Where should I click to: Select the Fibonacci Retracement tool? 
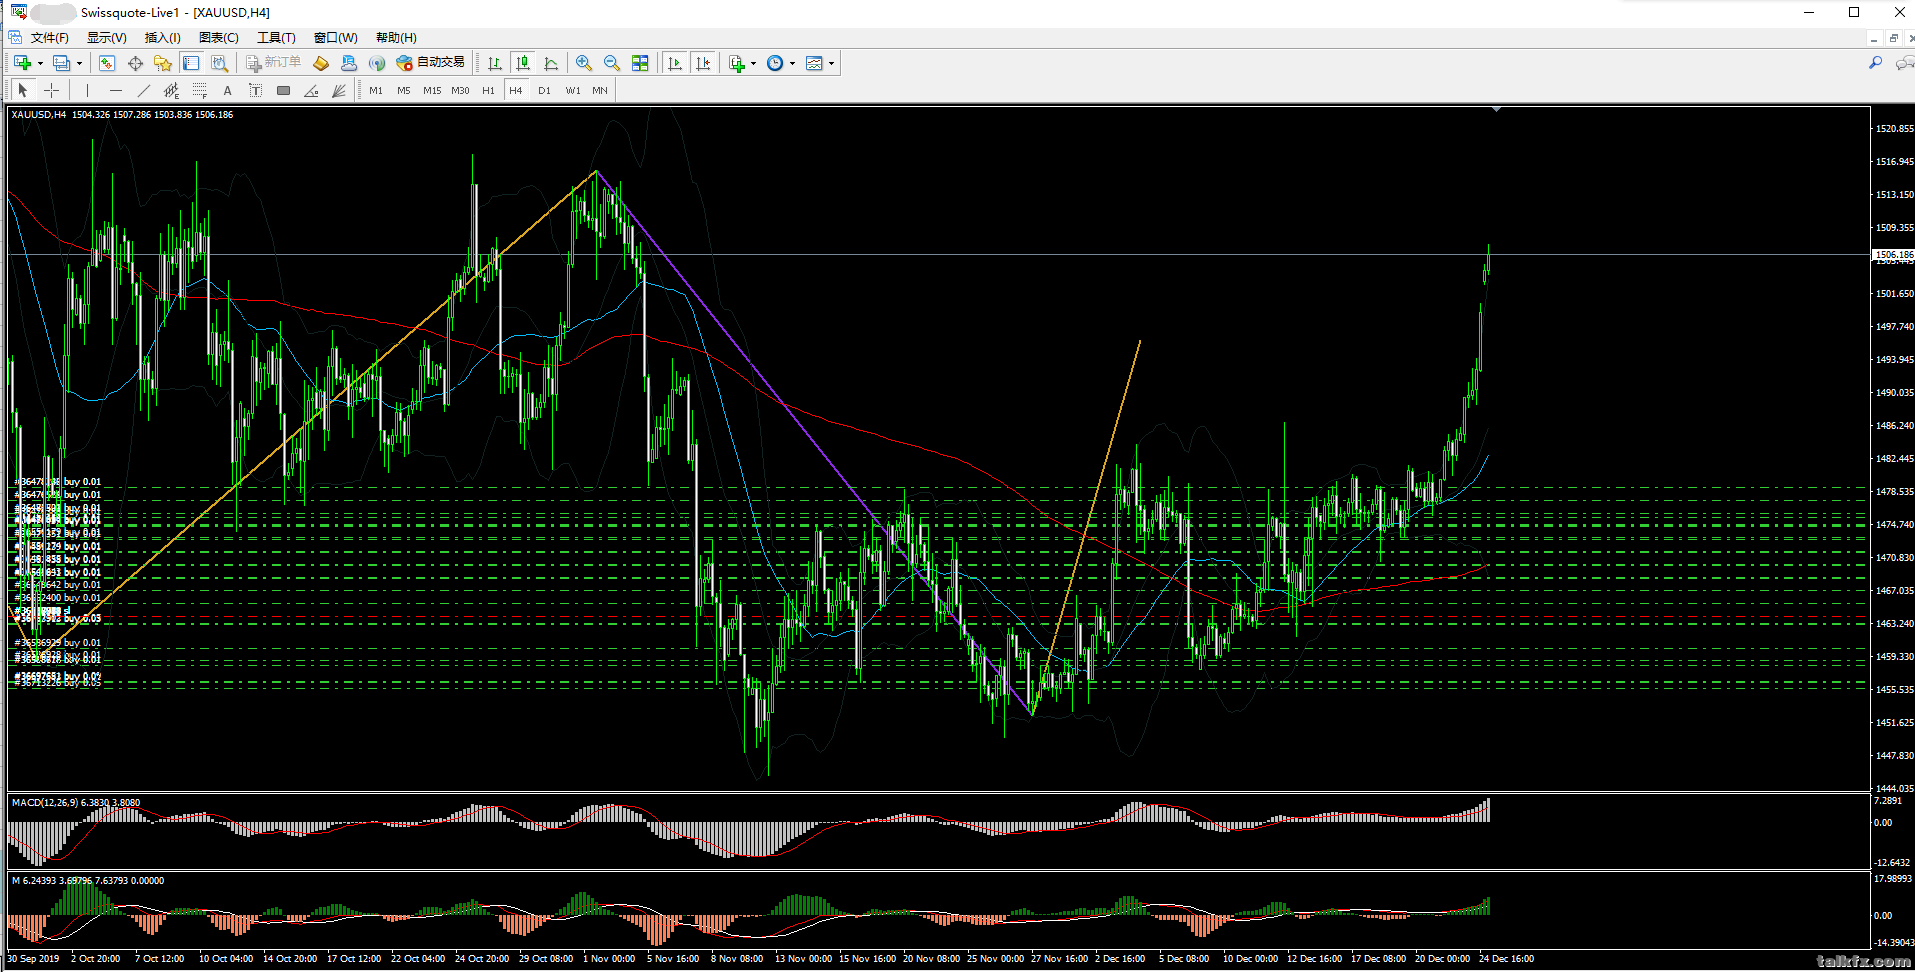[200, 90]
